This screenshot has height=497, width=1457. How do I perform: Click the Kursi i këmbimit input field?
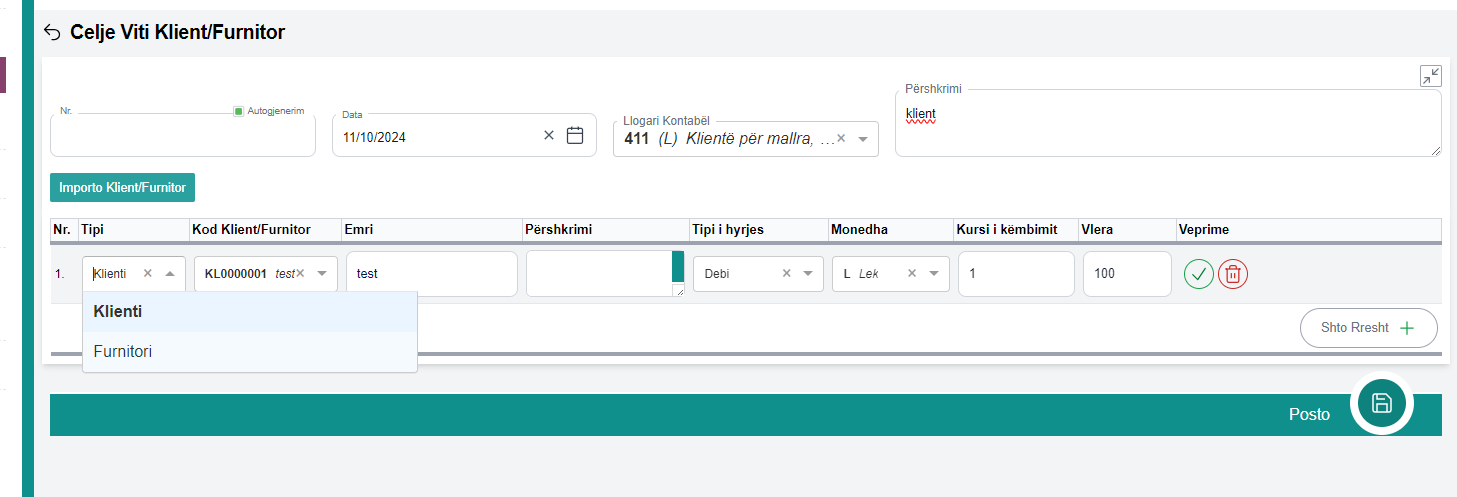(1016, 273)
